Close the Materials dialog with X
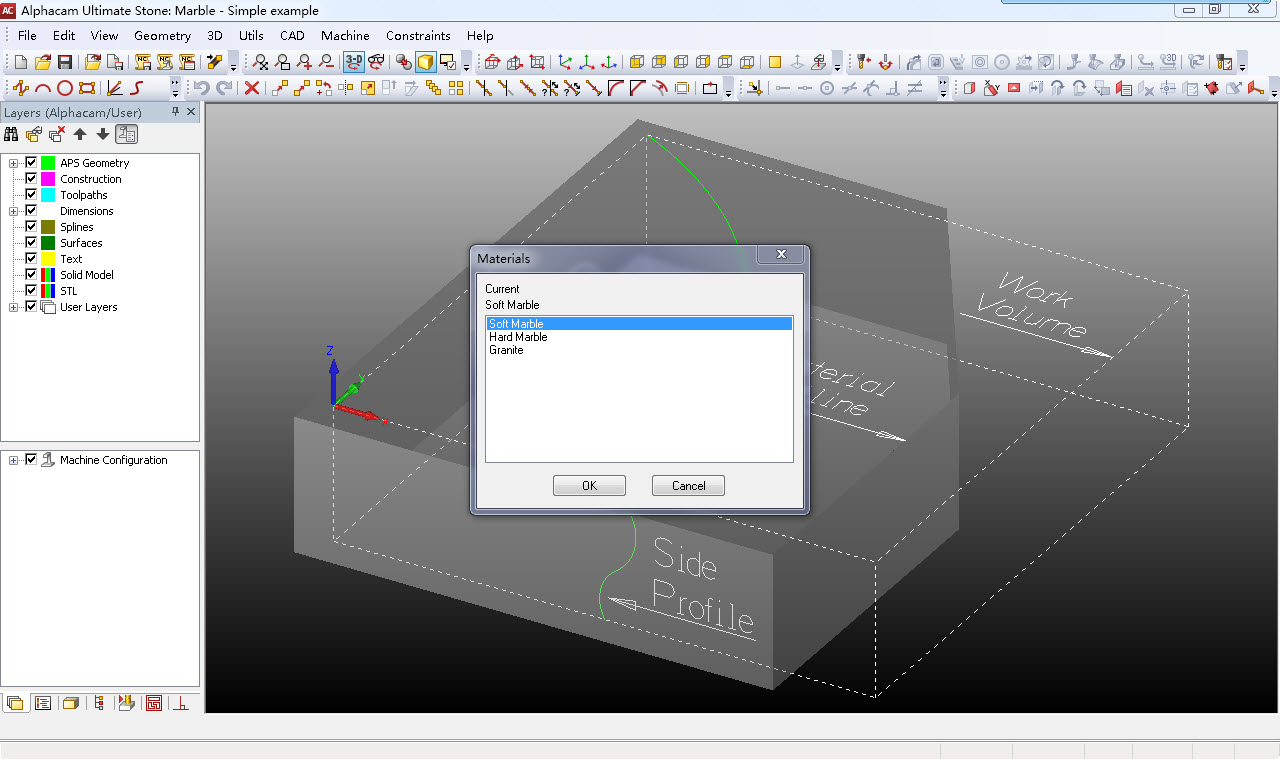Screen dimensions: 1280x760 [x=781, y=255]
